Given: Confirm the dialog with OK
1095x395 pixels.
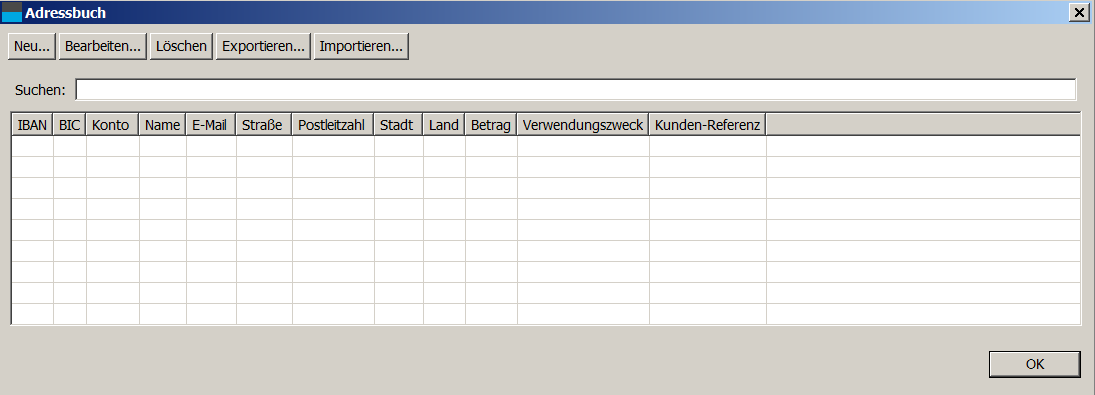Looking at the screenshot, I should click(1035, 364).
